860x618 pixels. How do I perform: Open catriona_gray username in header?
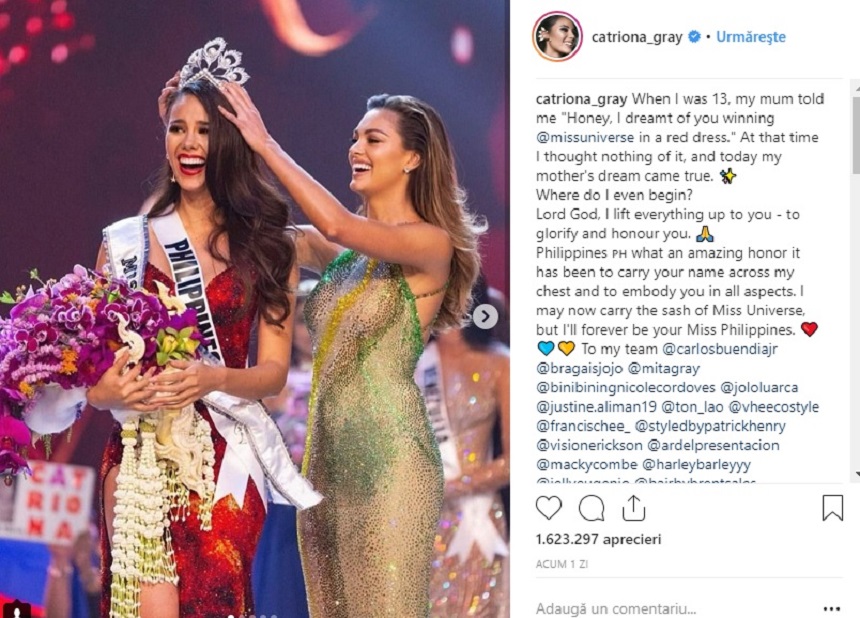637,37
